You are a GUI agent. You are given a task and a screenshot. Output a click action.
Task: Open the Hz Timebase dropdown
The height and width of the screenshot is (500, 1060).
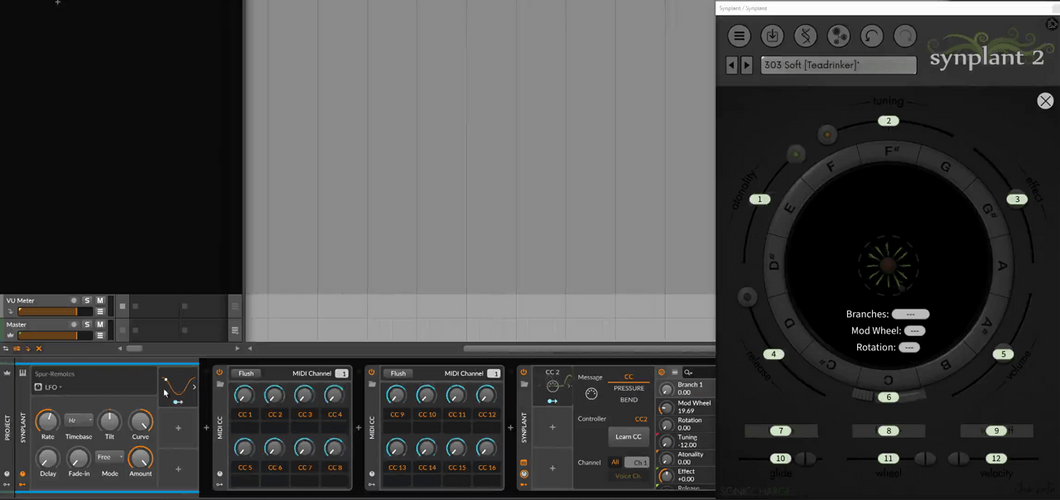coord(77,420)
